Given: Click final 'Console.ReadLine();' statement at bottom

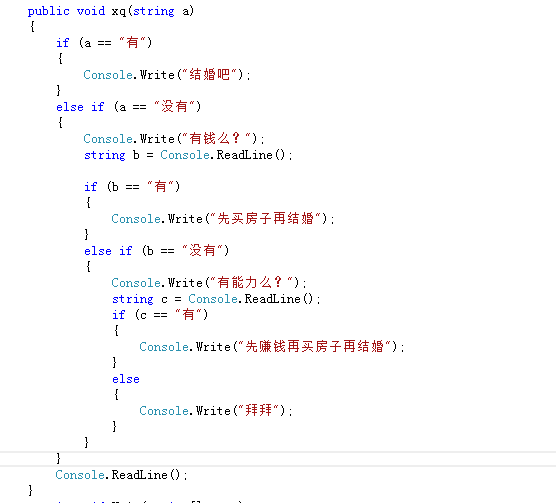Looking at the screenshot, I should pyautogui.click(x=121, y=475).
